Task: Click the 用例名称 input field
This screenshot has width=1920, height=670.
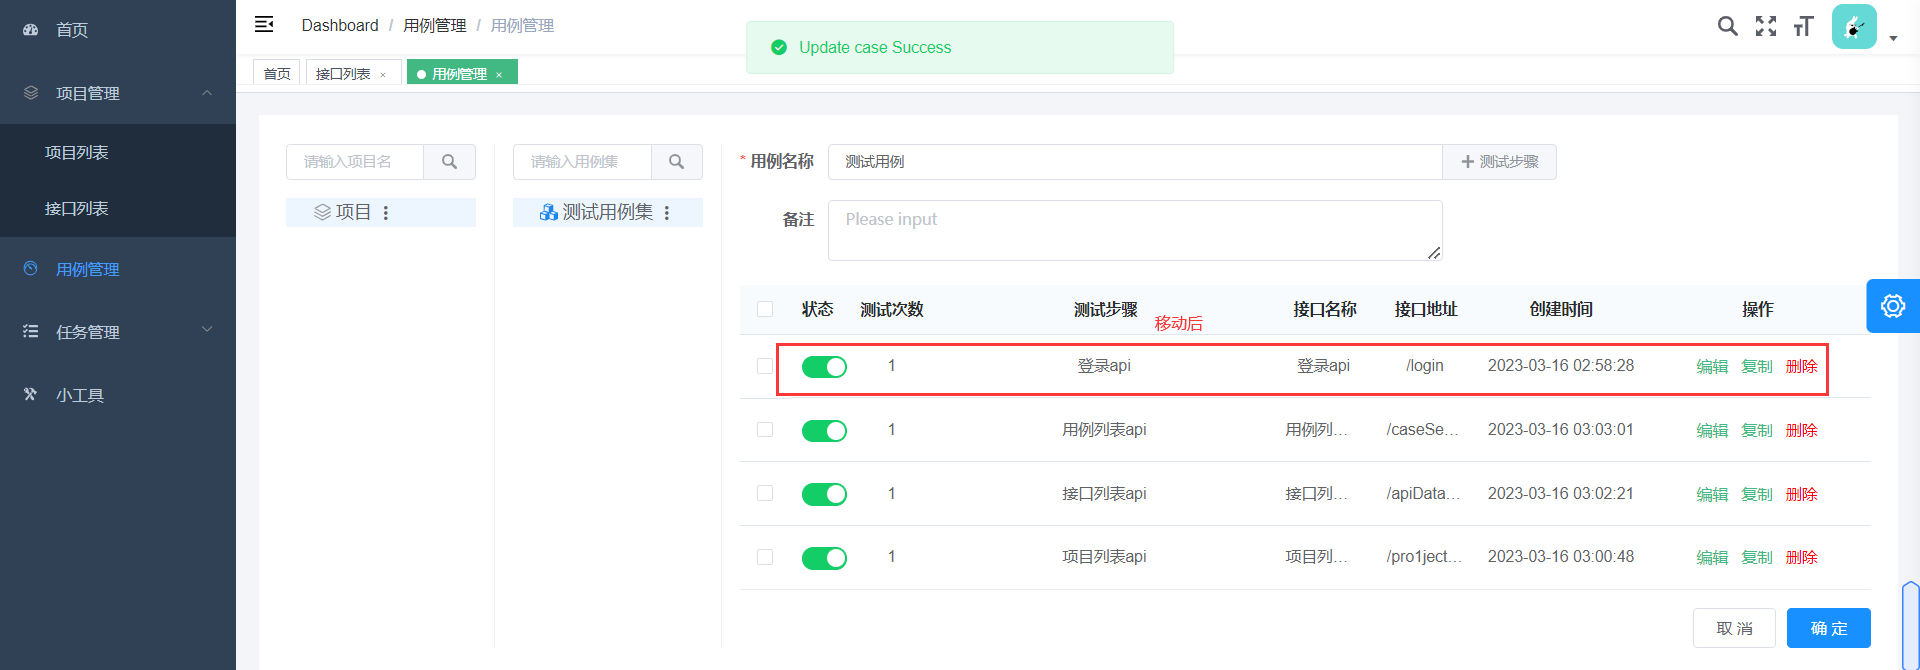Action: click(1135, 162)
